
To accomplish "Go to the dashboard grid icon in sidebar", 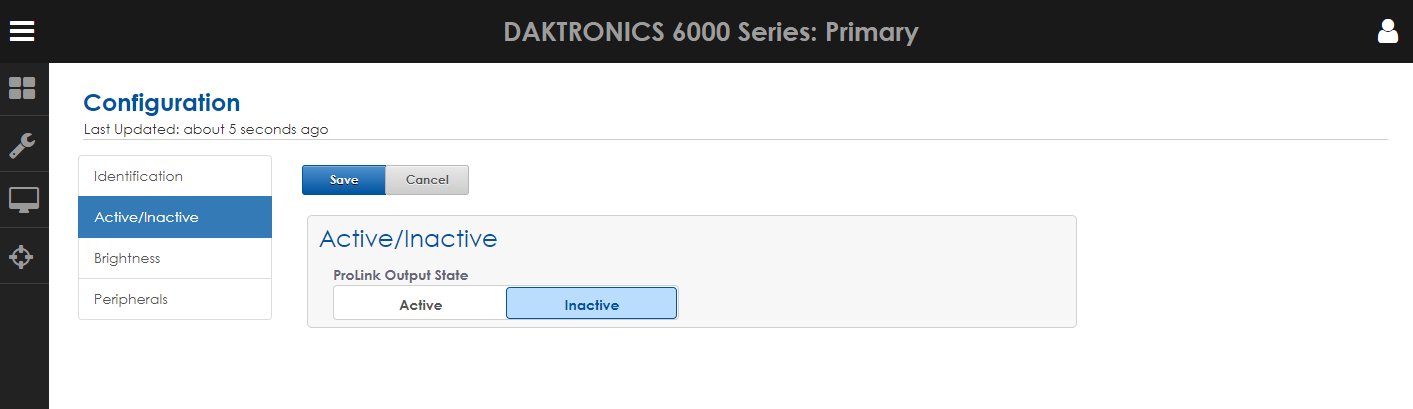I will 22,88.
